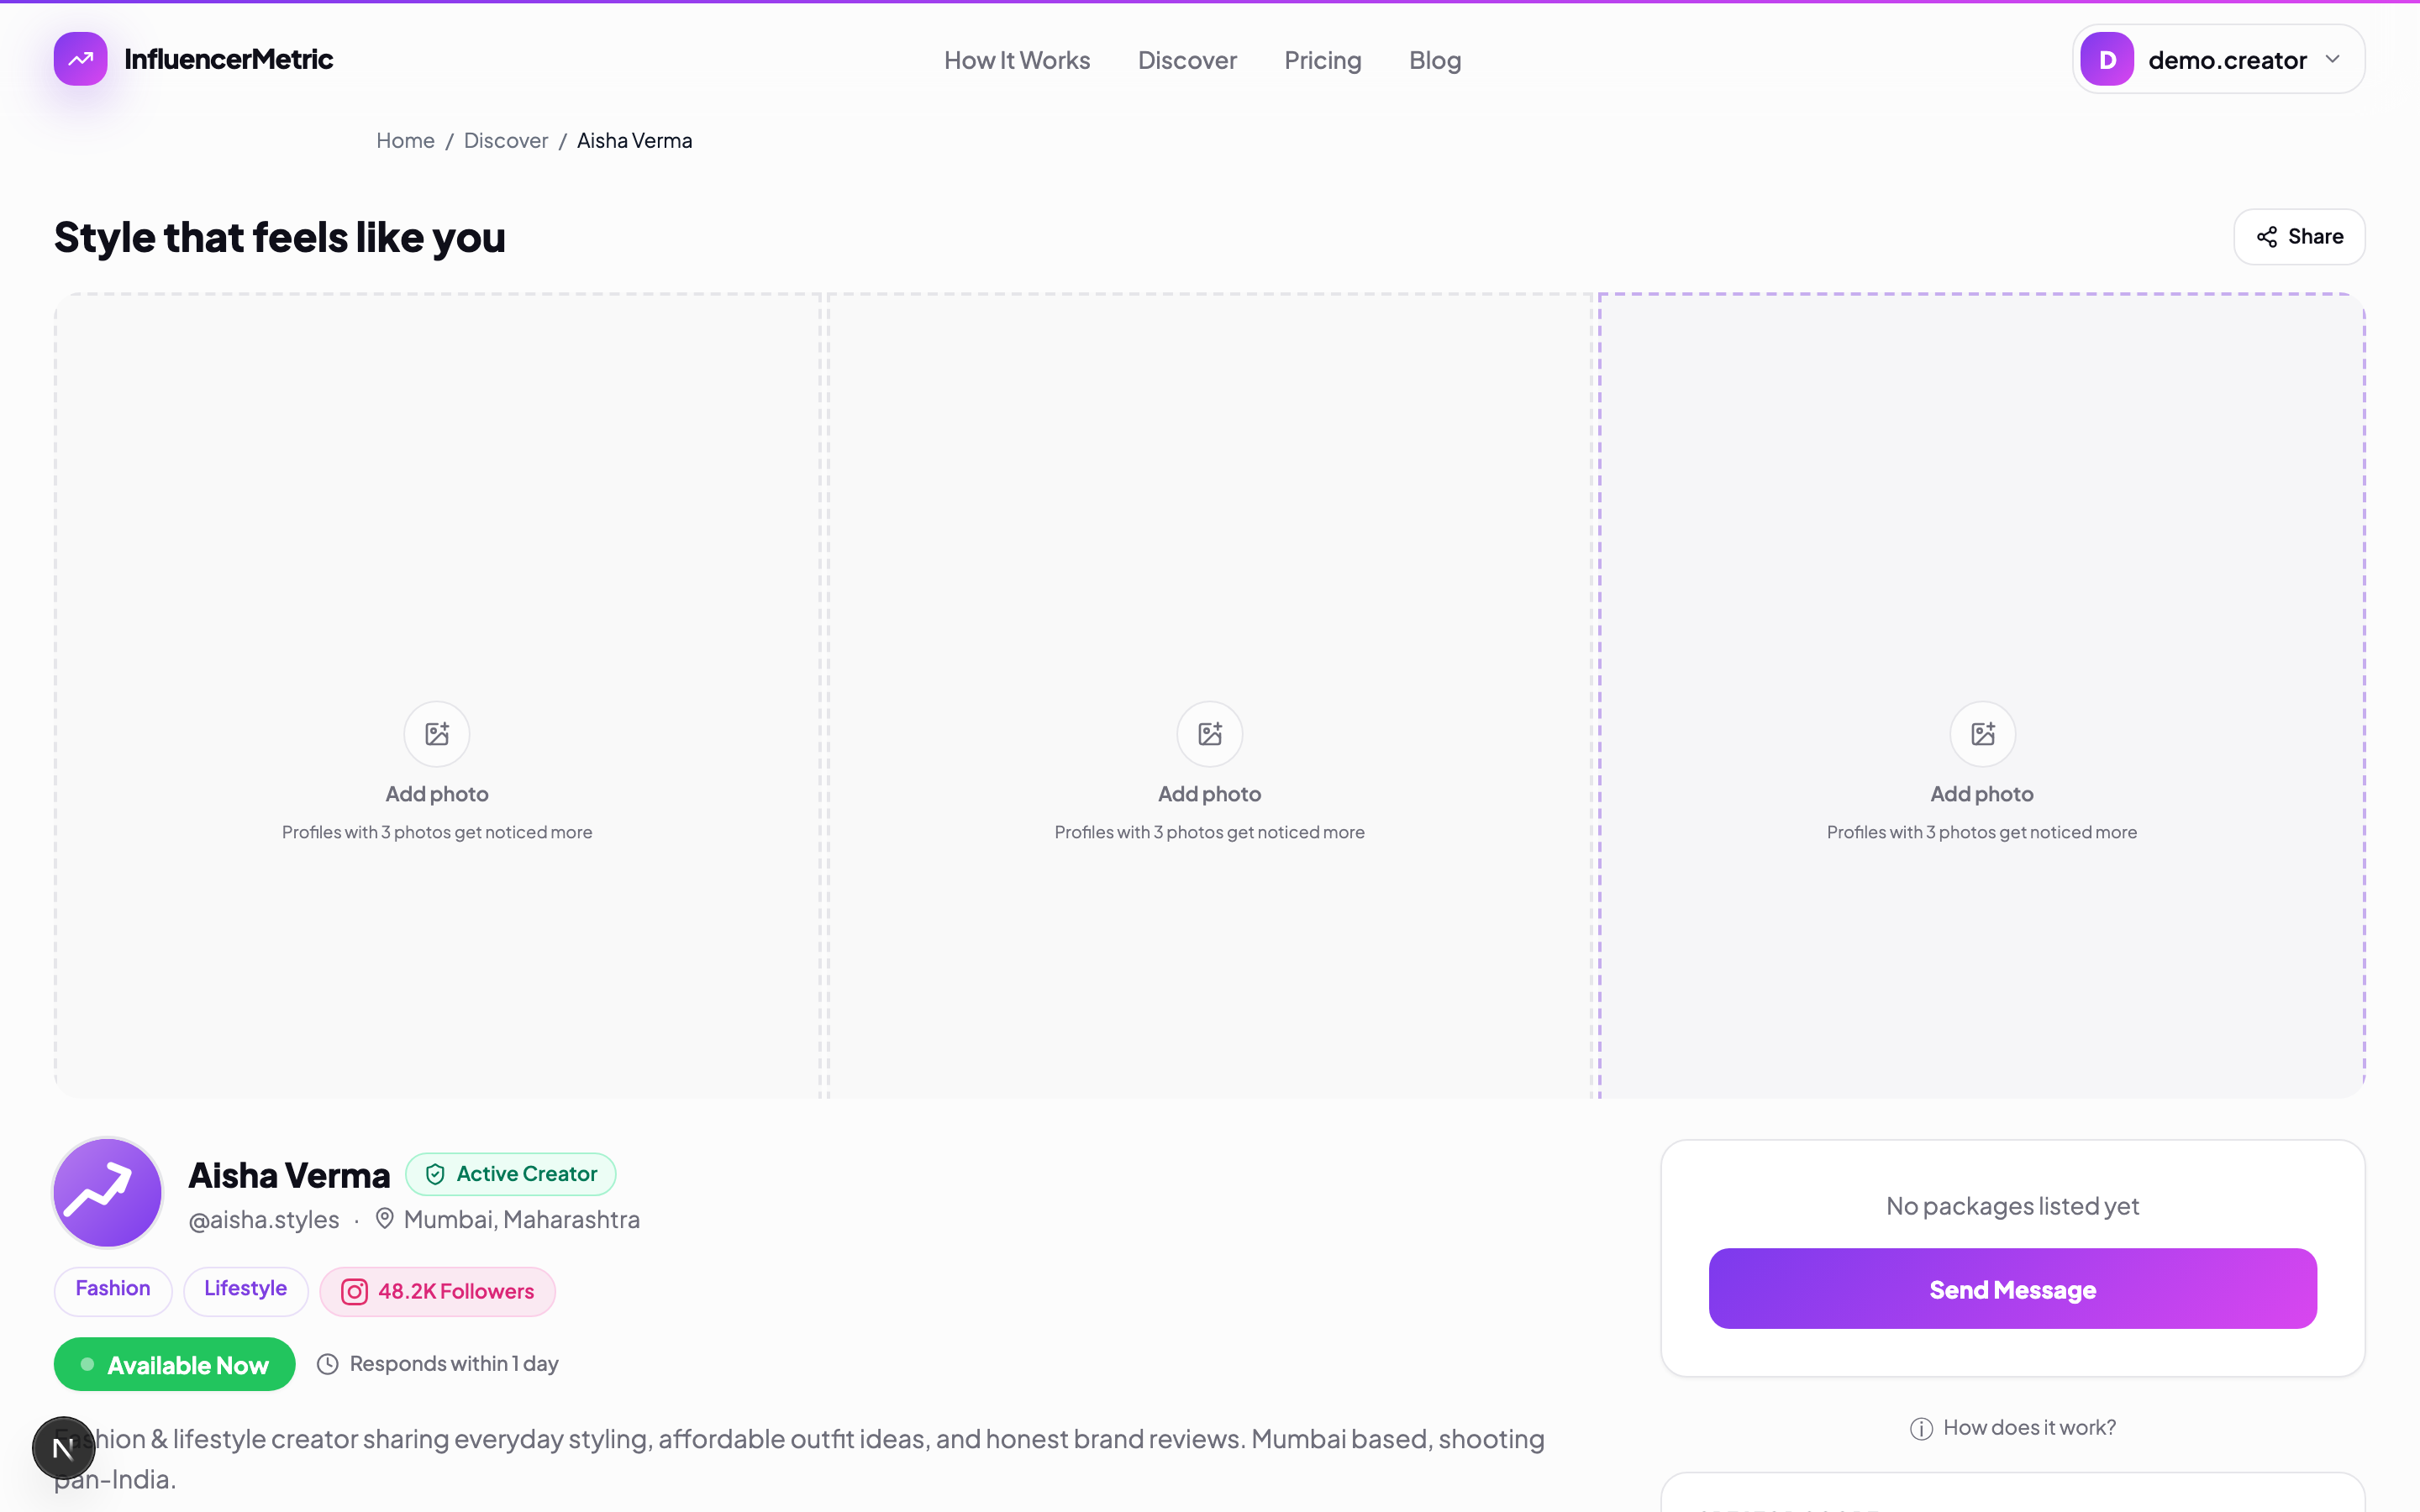Visit the Blog from the top nav
Viewport: 2420px width, 1512px height.
1435,60
